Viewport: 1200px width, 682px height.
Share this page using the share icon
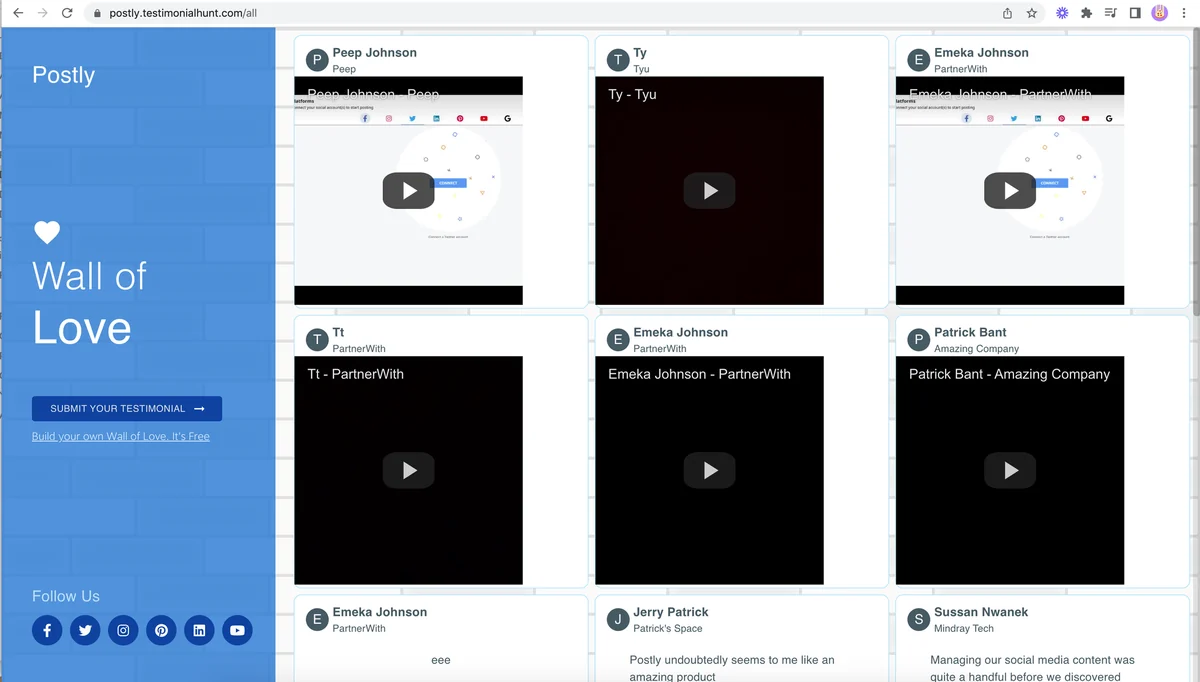click(x=1007, y=13)
